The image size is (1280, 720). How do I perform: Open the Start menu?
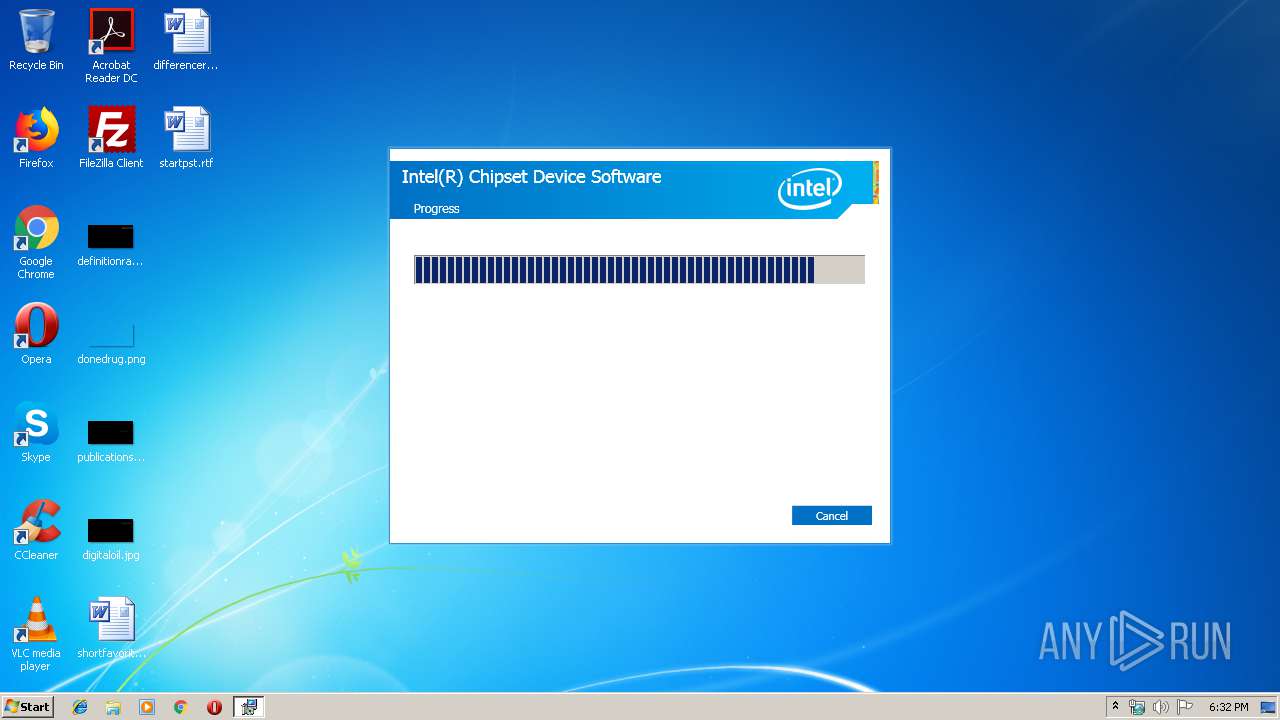[27, 707]
